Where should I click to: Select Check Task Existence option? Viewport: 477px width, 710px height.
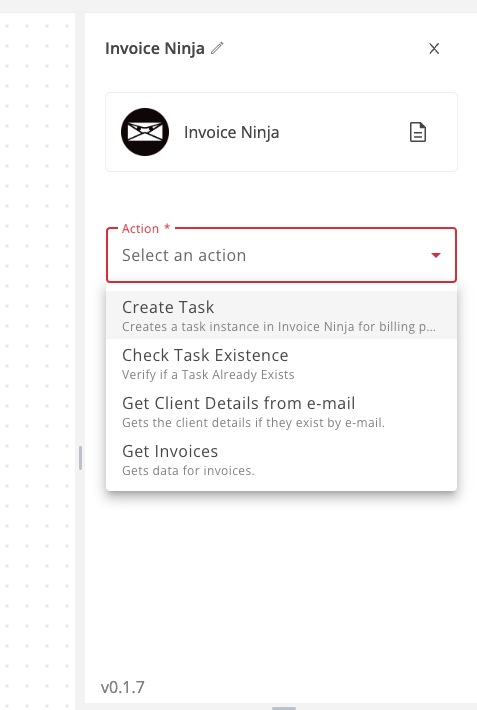281,363
